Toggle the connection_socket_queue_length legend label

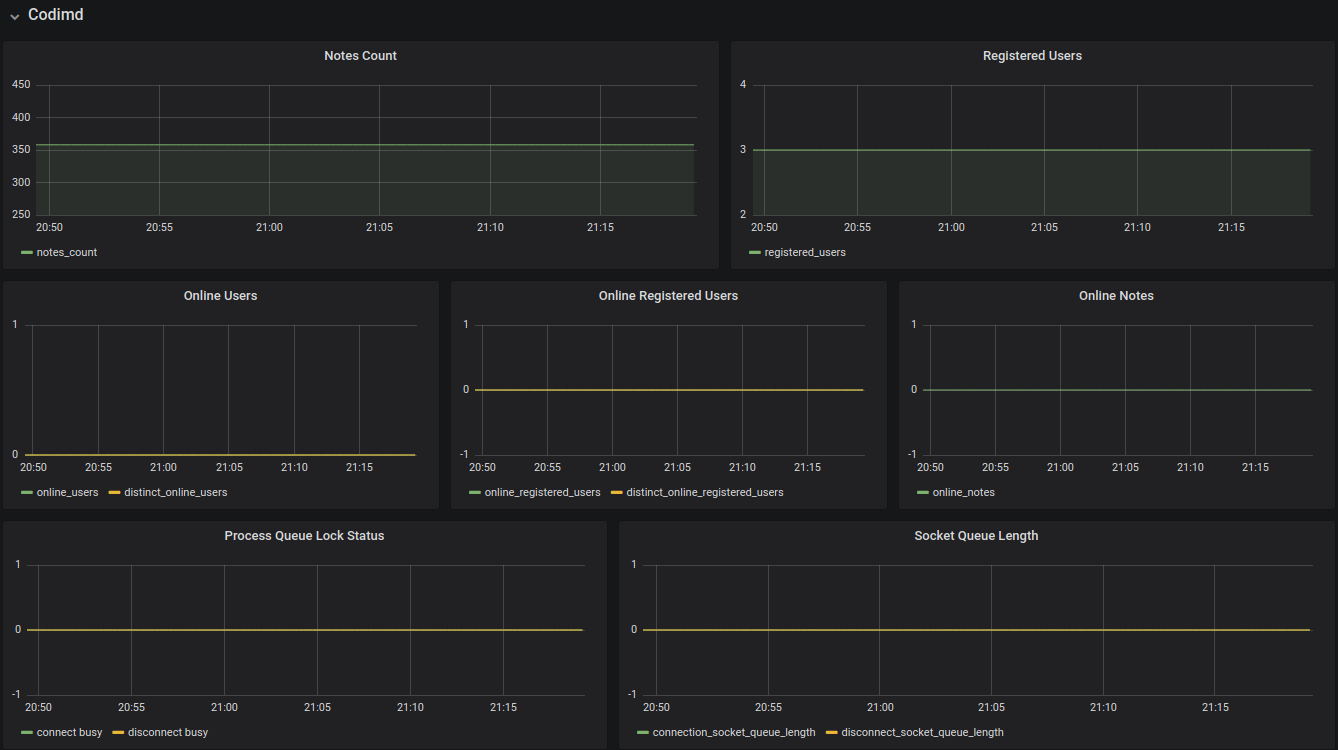coord(734,733)
